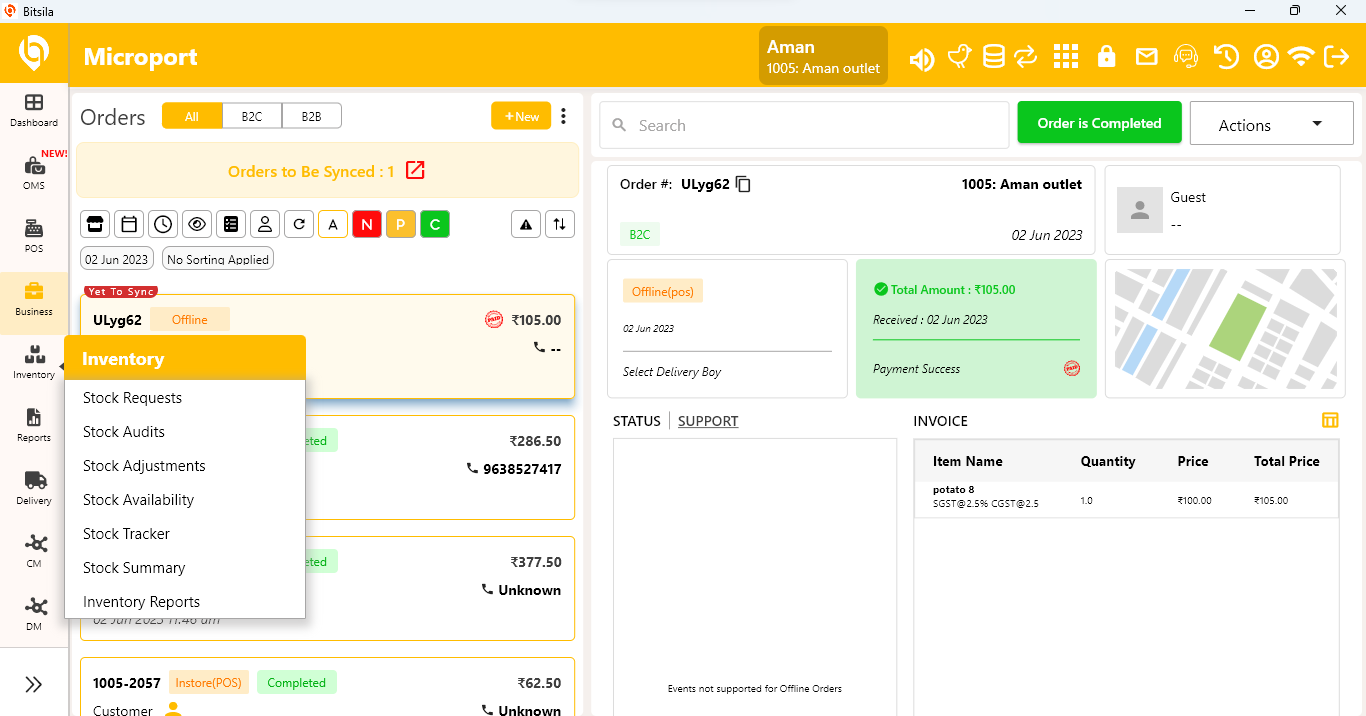The image size is (1366, 716).
Task: Click the sync arrows icon in header
Action: (x=1026, y=56)
